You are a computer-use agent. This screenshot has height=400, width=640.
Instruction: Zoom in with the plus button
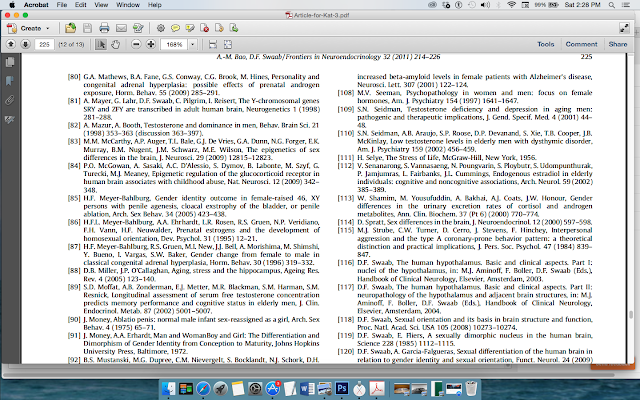[151, 44]
